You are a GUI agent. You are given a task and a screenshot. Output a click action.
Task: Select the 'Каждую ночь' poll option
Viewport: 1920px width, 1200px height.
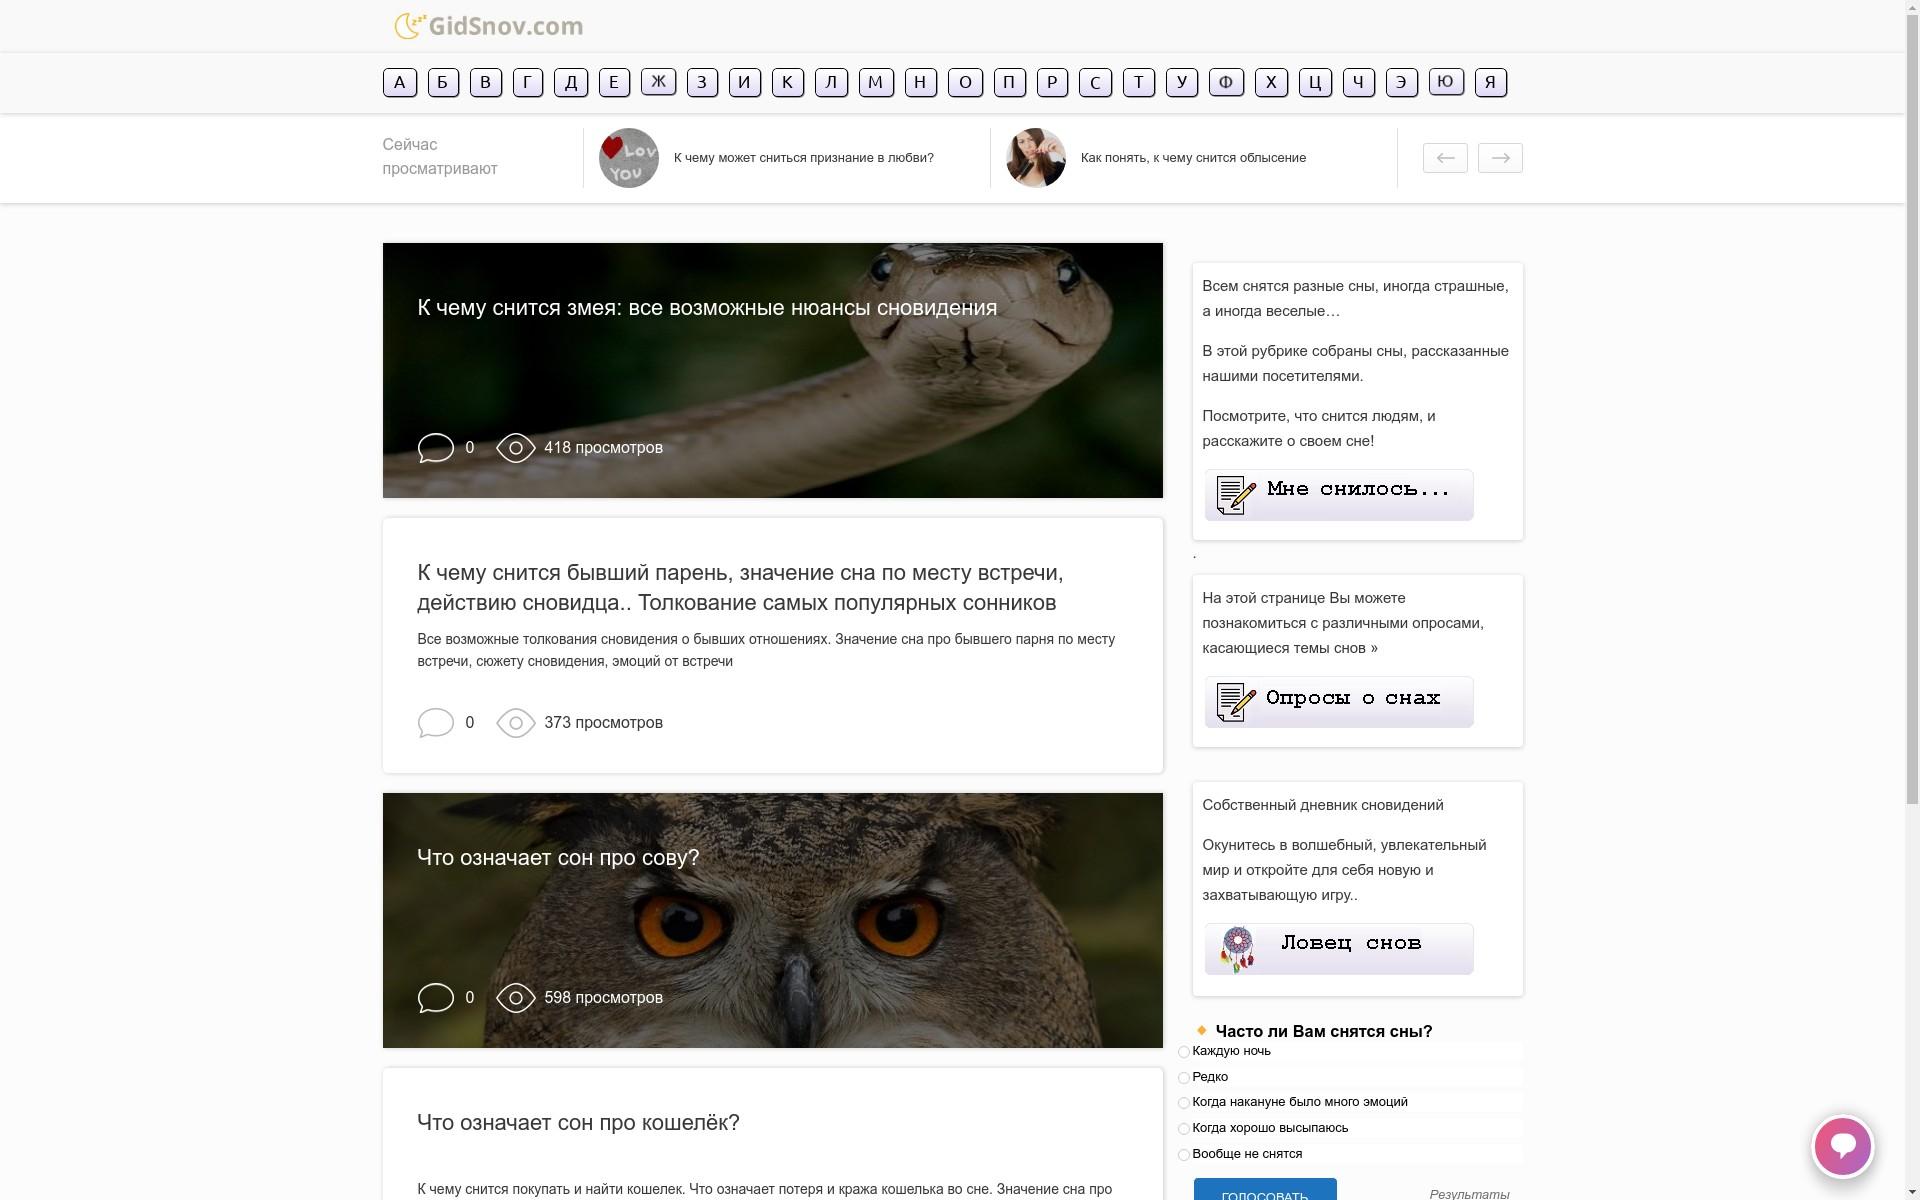coord(1183,1052)
